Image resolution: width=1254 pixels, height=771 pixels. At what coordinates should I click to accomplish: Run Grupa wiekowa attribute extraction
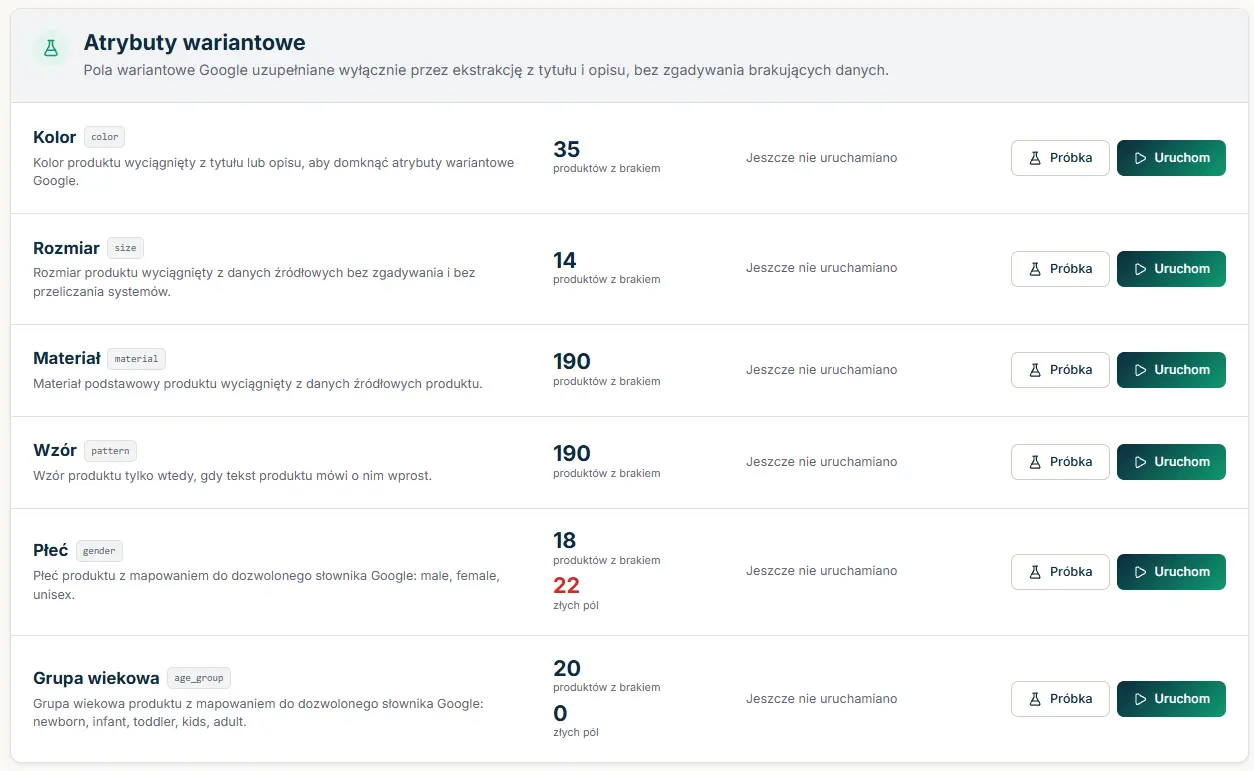[x=1171, y=699]
